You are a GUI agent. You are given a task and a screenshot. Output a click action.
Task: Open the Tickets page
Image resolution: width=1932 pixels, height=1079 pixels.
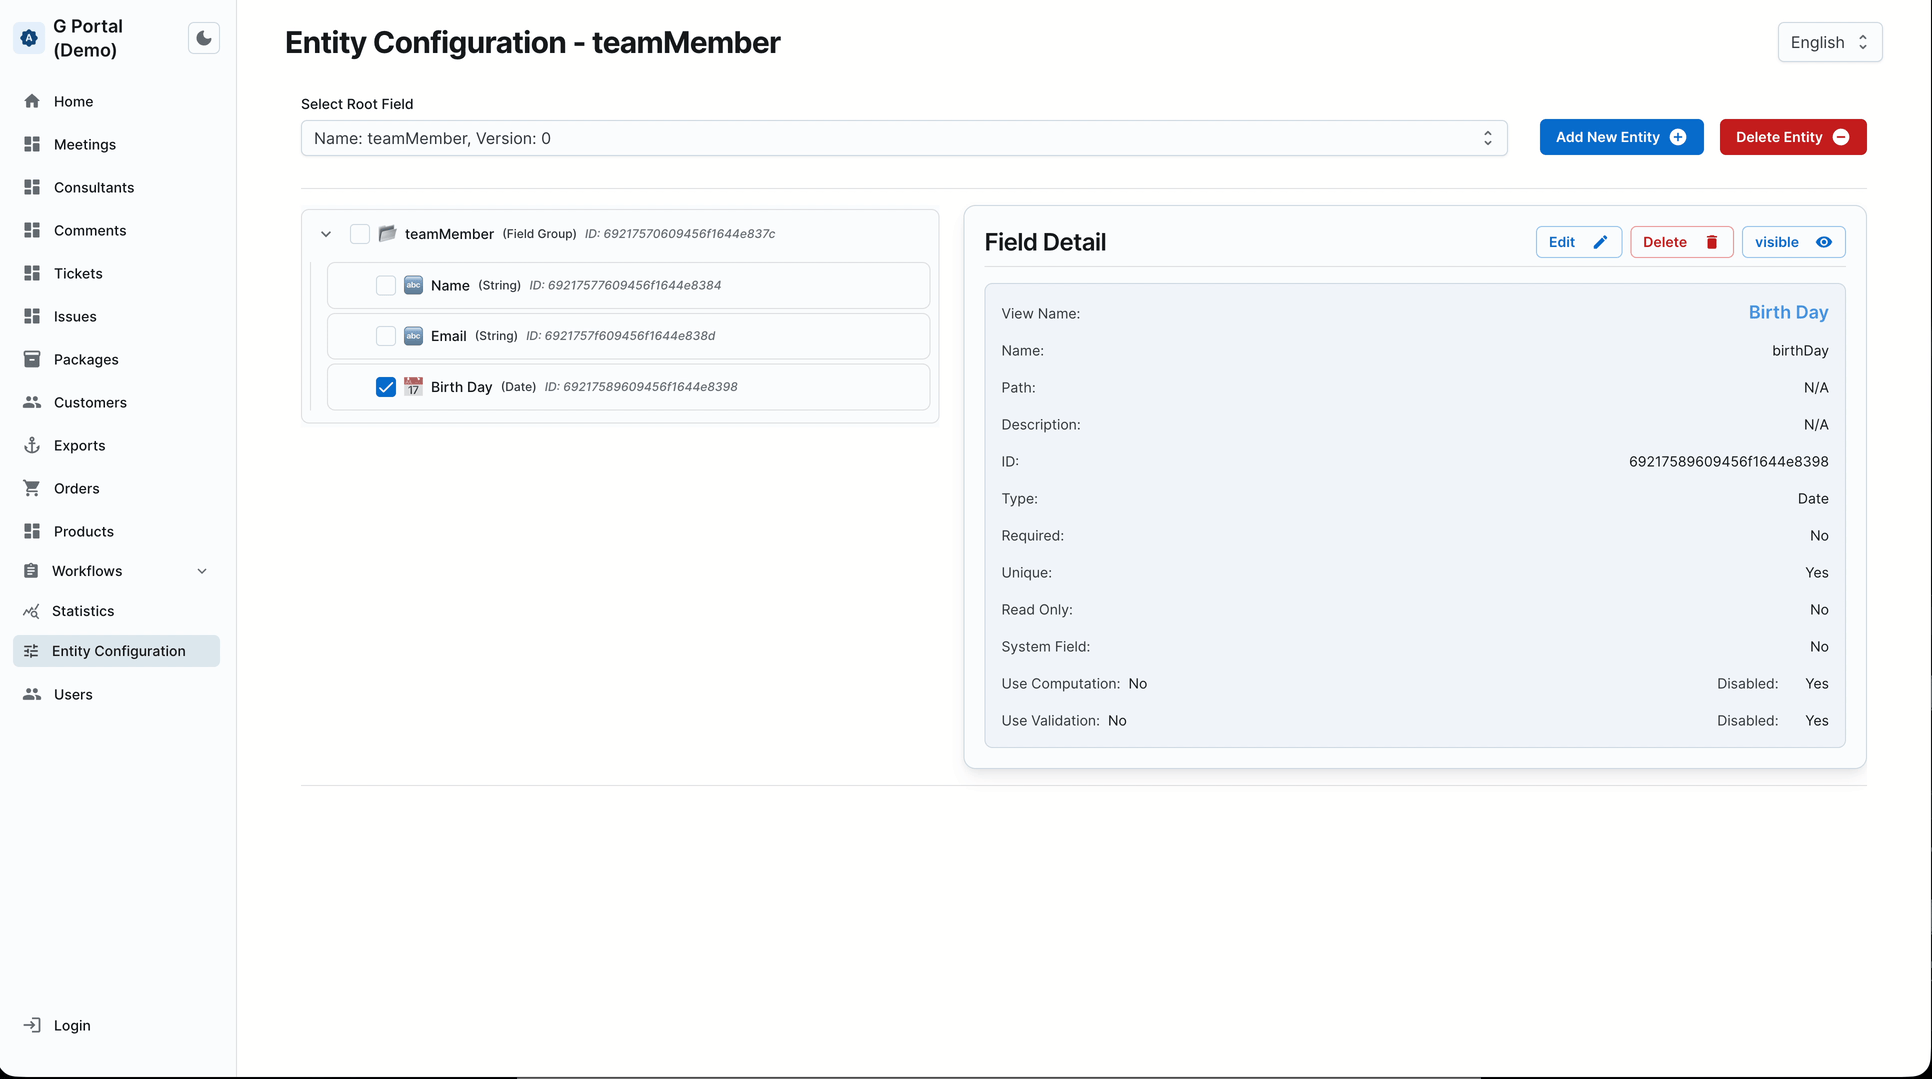(78, 273)
